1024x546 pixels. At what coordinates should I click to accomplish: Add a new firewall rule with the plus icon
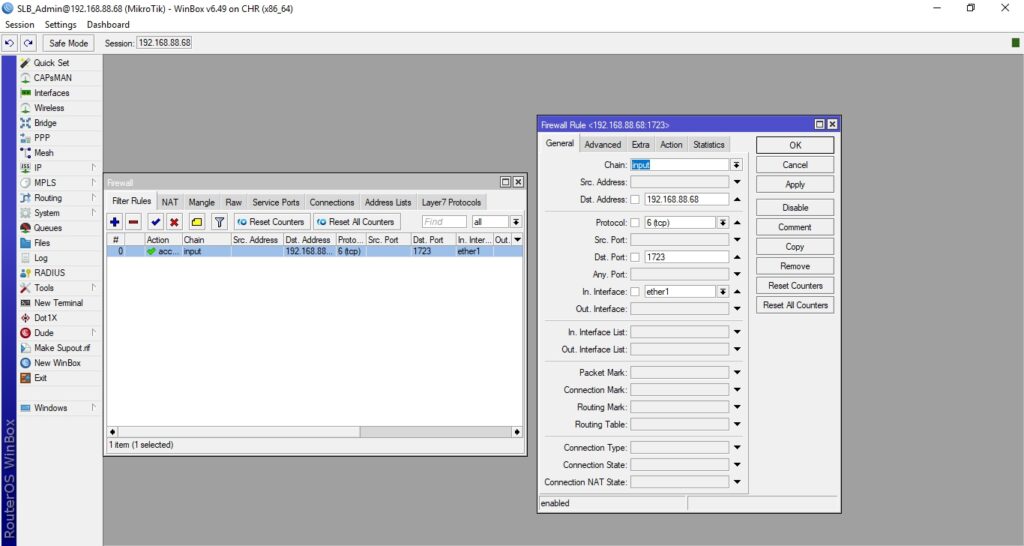pyautogui.click(x=115, y=222)
